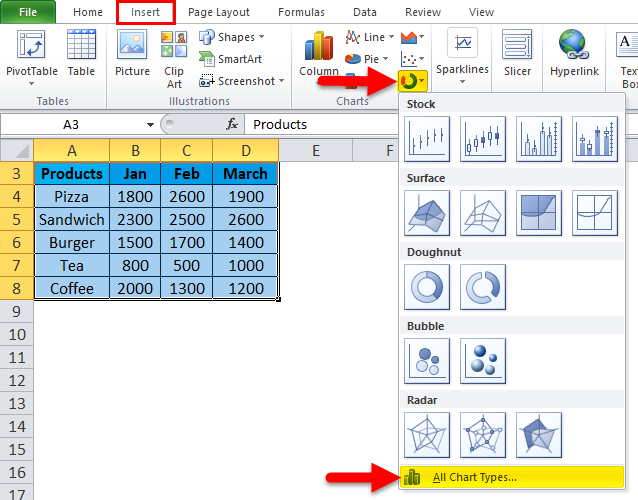Select the basic Radar chart
Screen dimensions: 638x500
[x=427, y=435]
